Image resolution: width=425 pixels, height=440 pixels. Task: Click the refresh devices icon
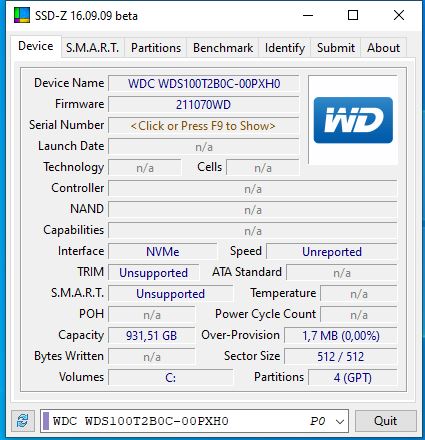(23, 421)
